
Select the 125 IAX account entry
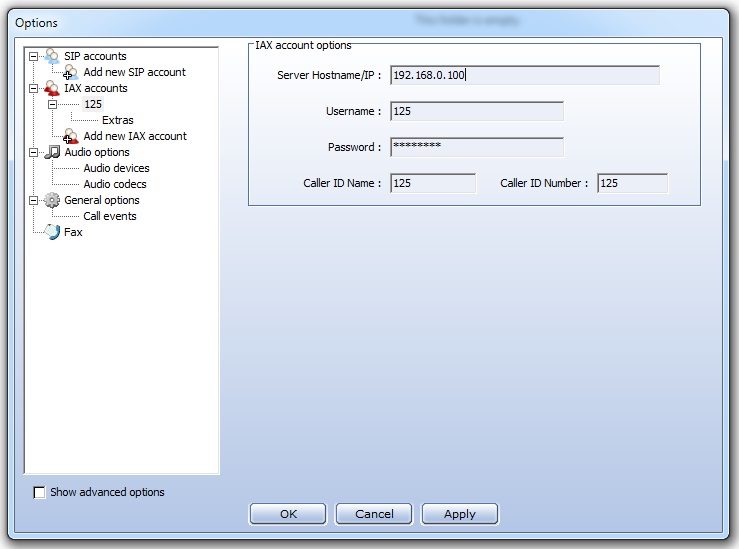pos(93,104)
